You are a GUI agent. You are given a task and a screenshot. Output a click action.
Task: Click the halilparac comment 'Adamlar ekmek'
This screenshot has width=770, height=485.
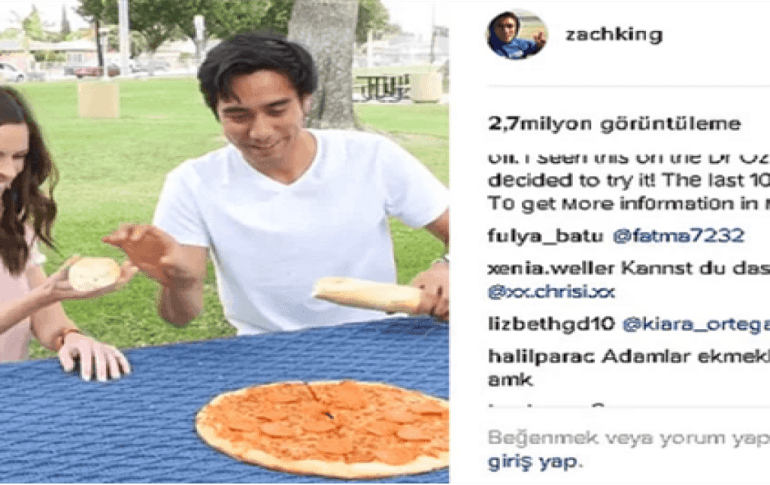pyautogui.click(x=686, y=356)
